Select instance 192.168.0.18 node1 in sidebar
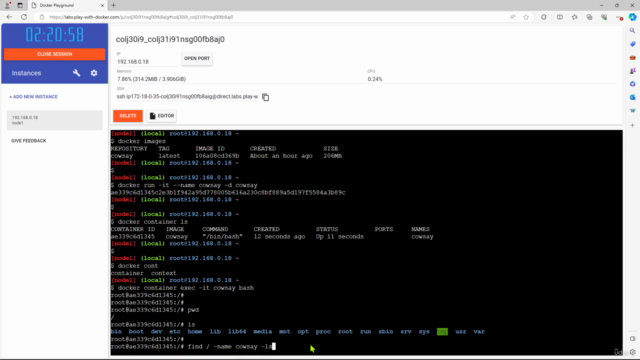This screenshot has height=360, width=640. [x=55, y=120]
